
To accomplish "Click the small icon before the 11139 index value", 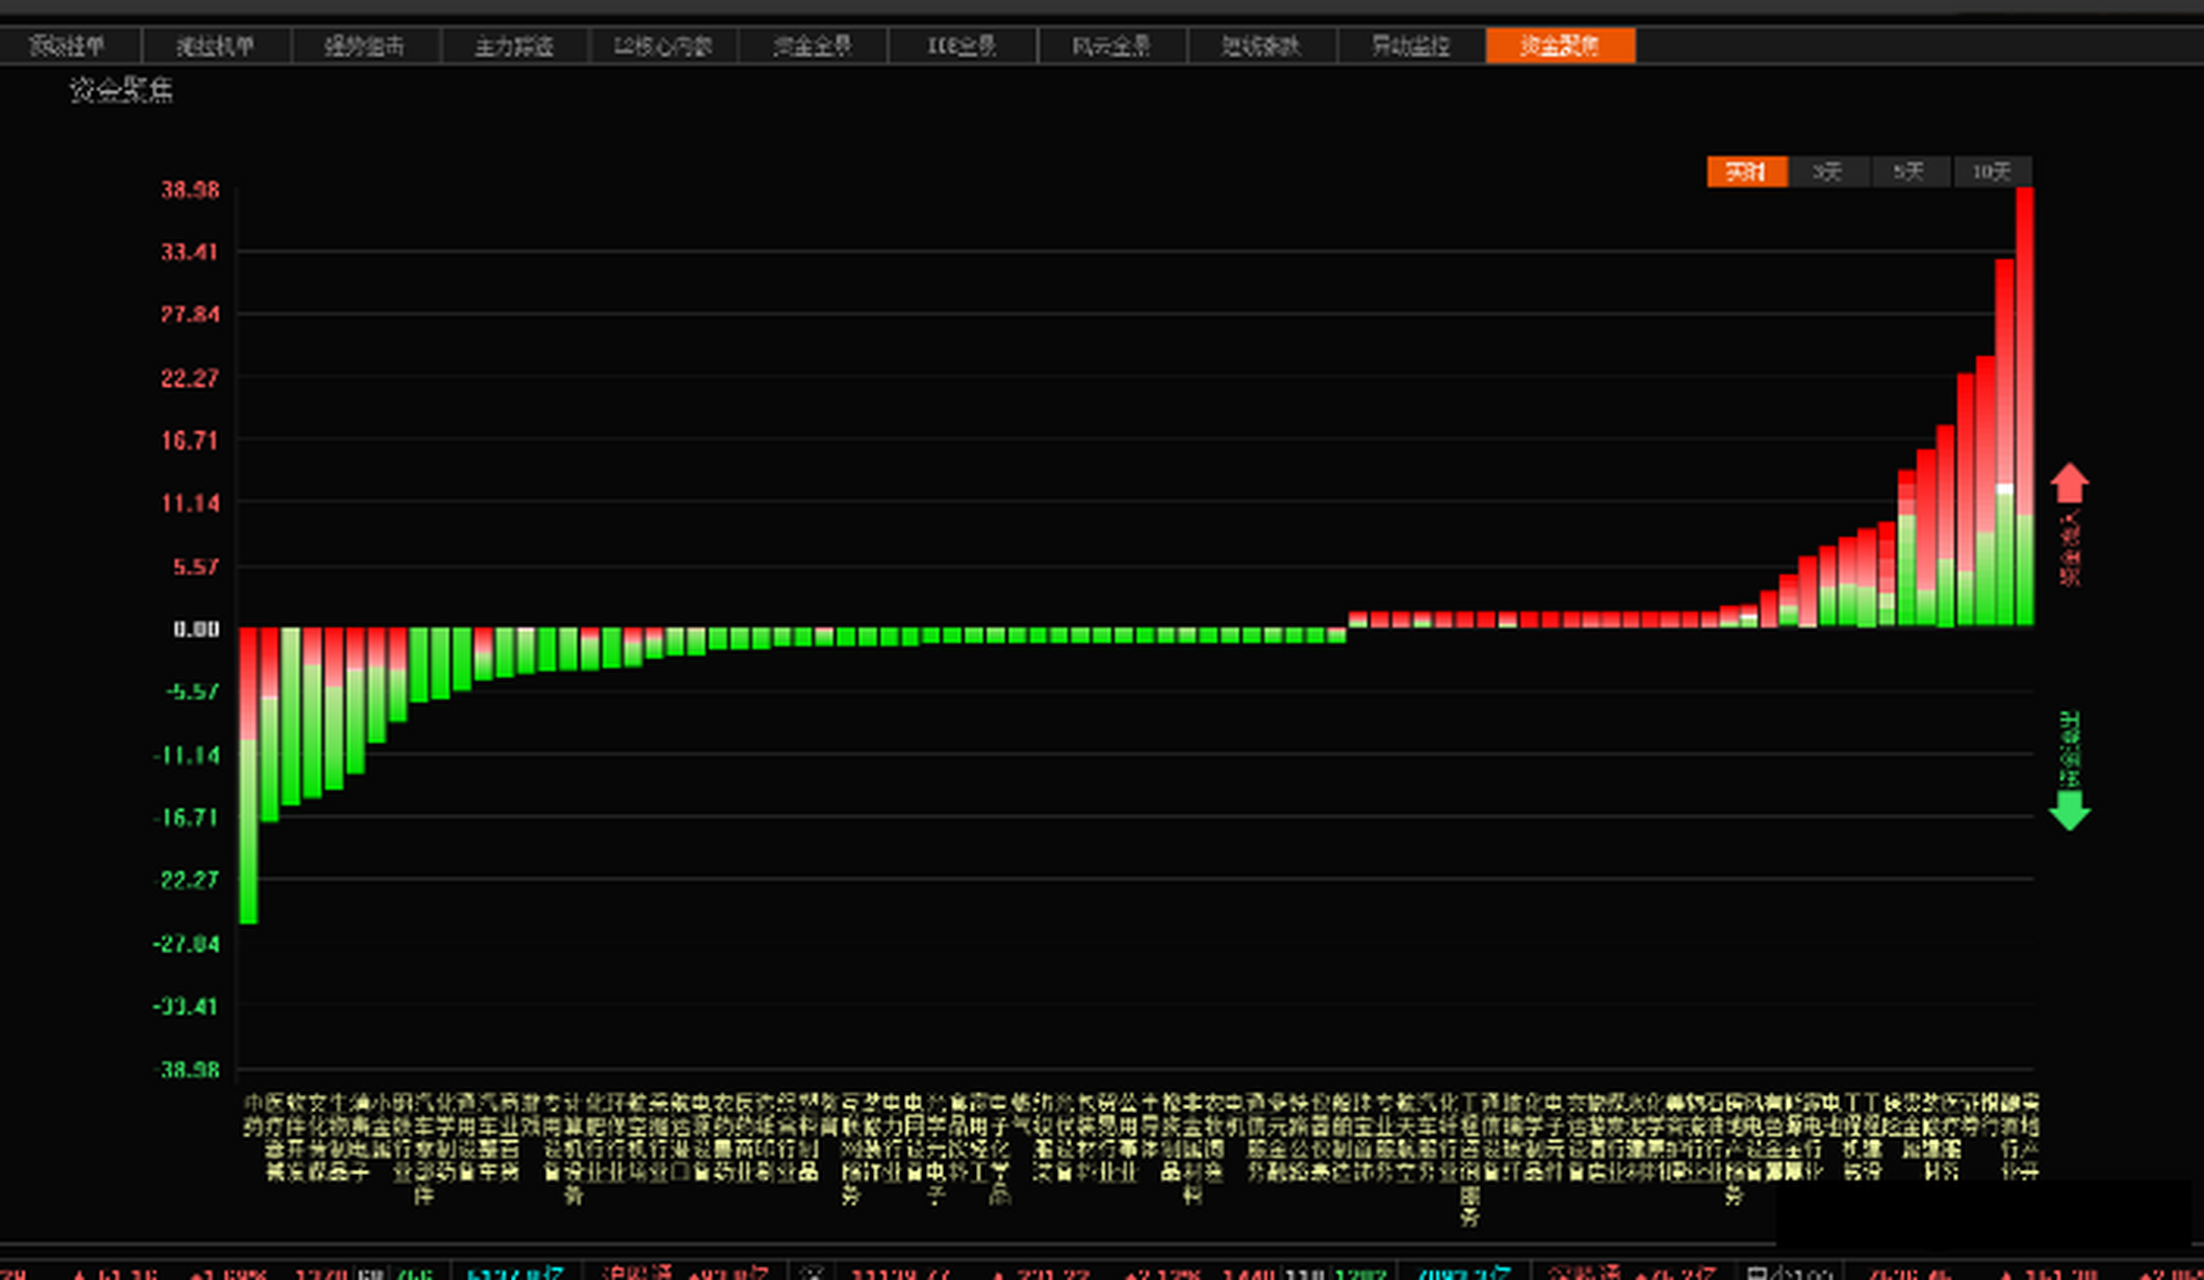I will tap(812, 1273).
